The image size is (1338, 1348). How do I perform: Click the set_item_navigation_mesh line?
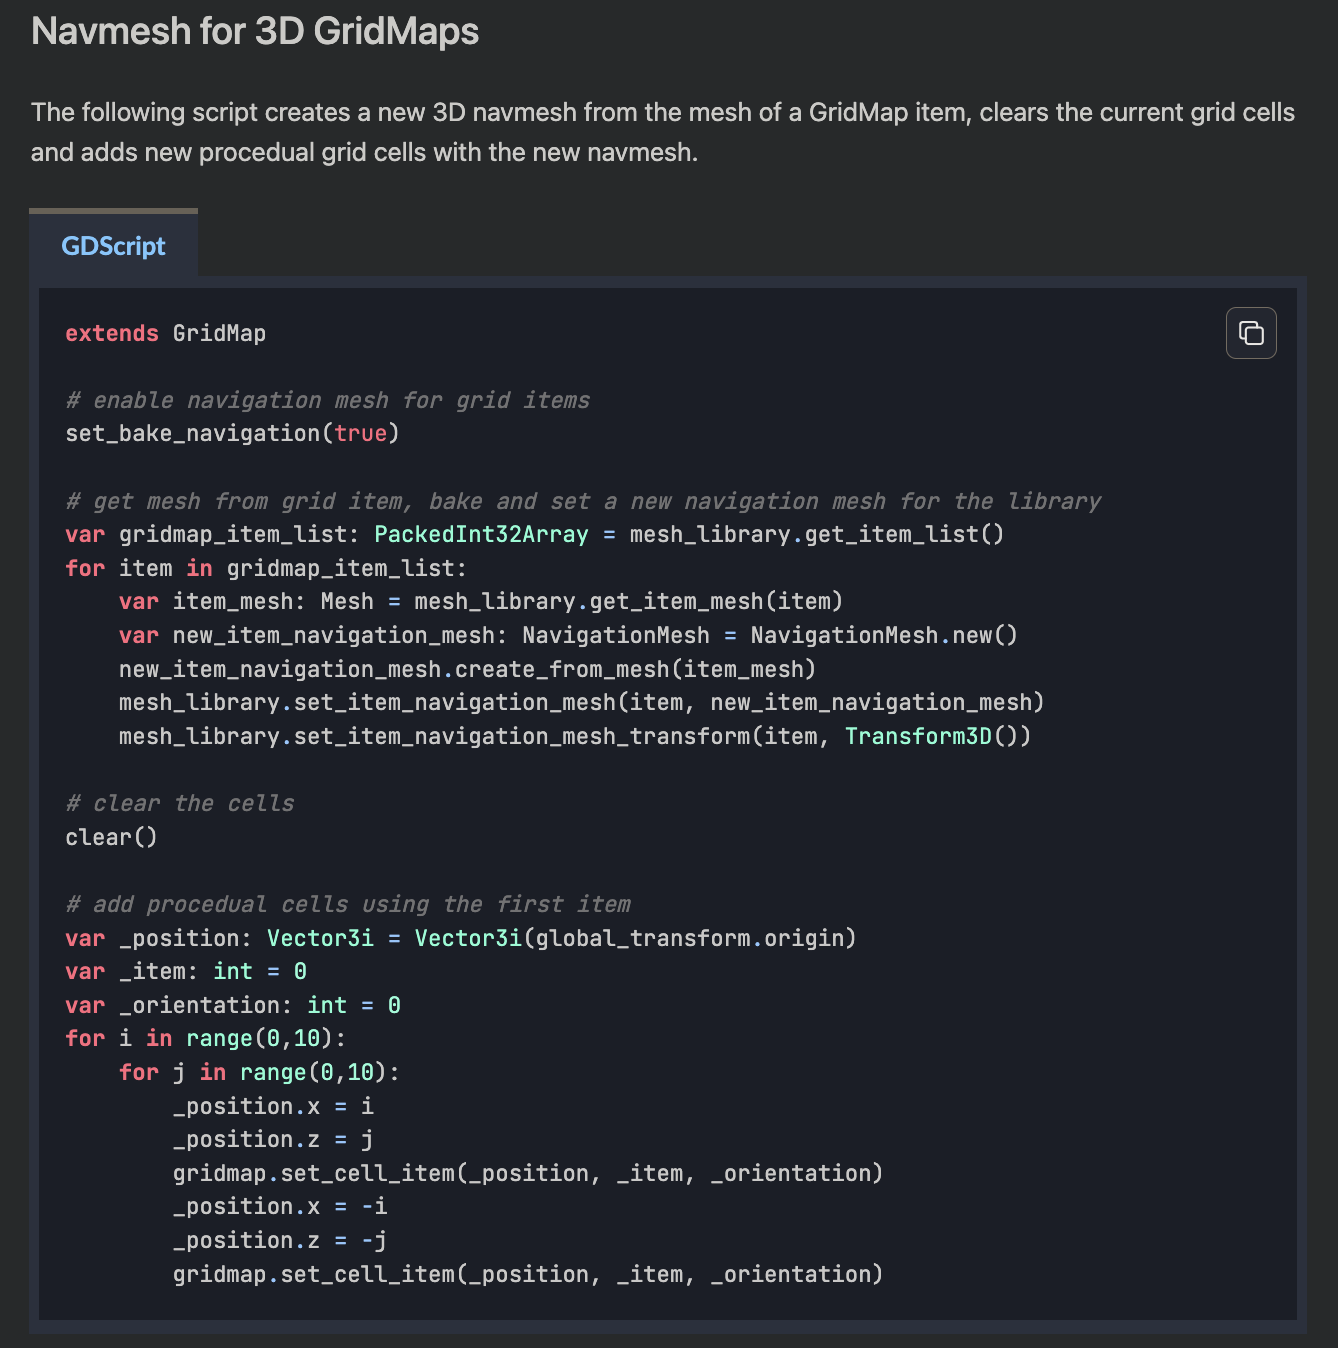[x=580, y=702]
